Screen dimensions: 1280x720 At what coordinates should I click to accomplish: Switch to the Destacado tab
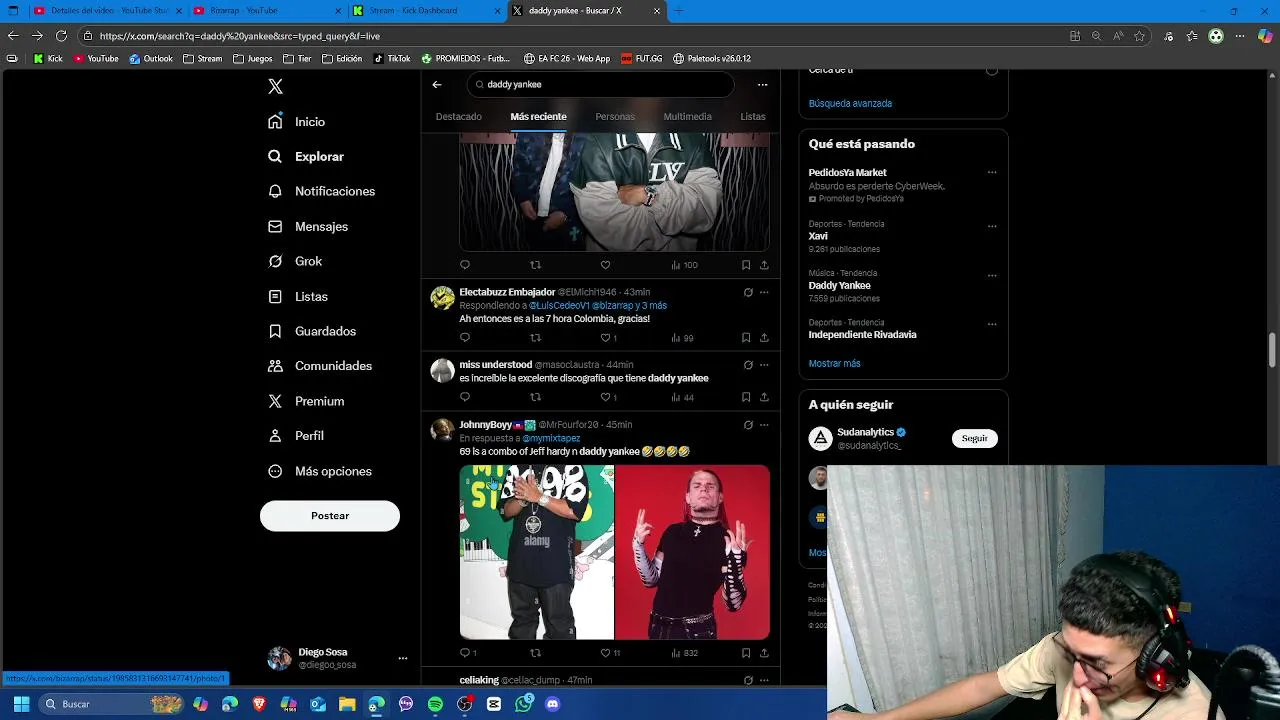[x=459, y=117]
